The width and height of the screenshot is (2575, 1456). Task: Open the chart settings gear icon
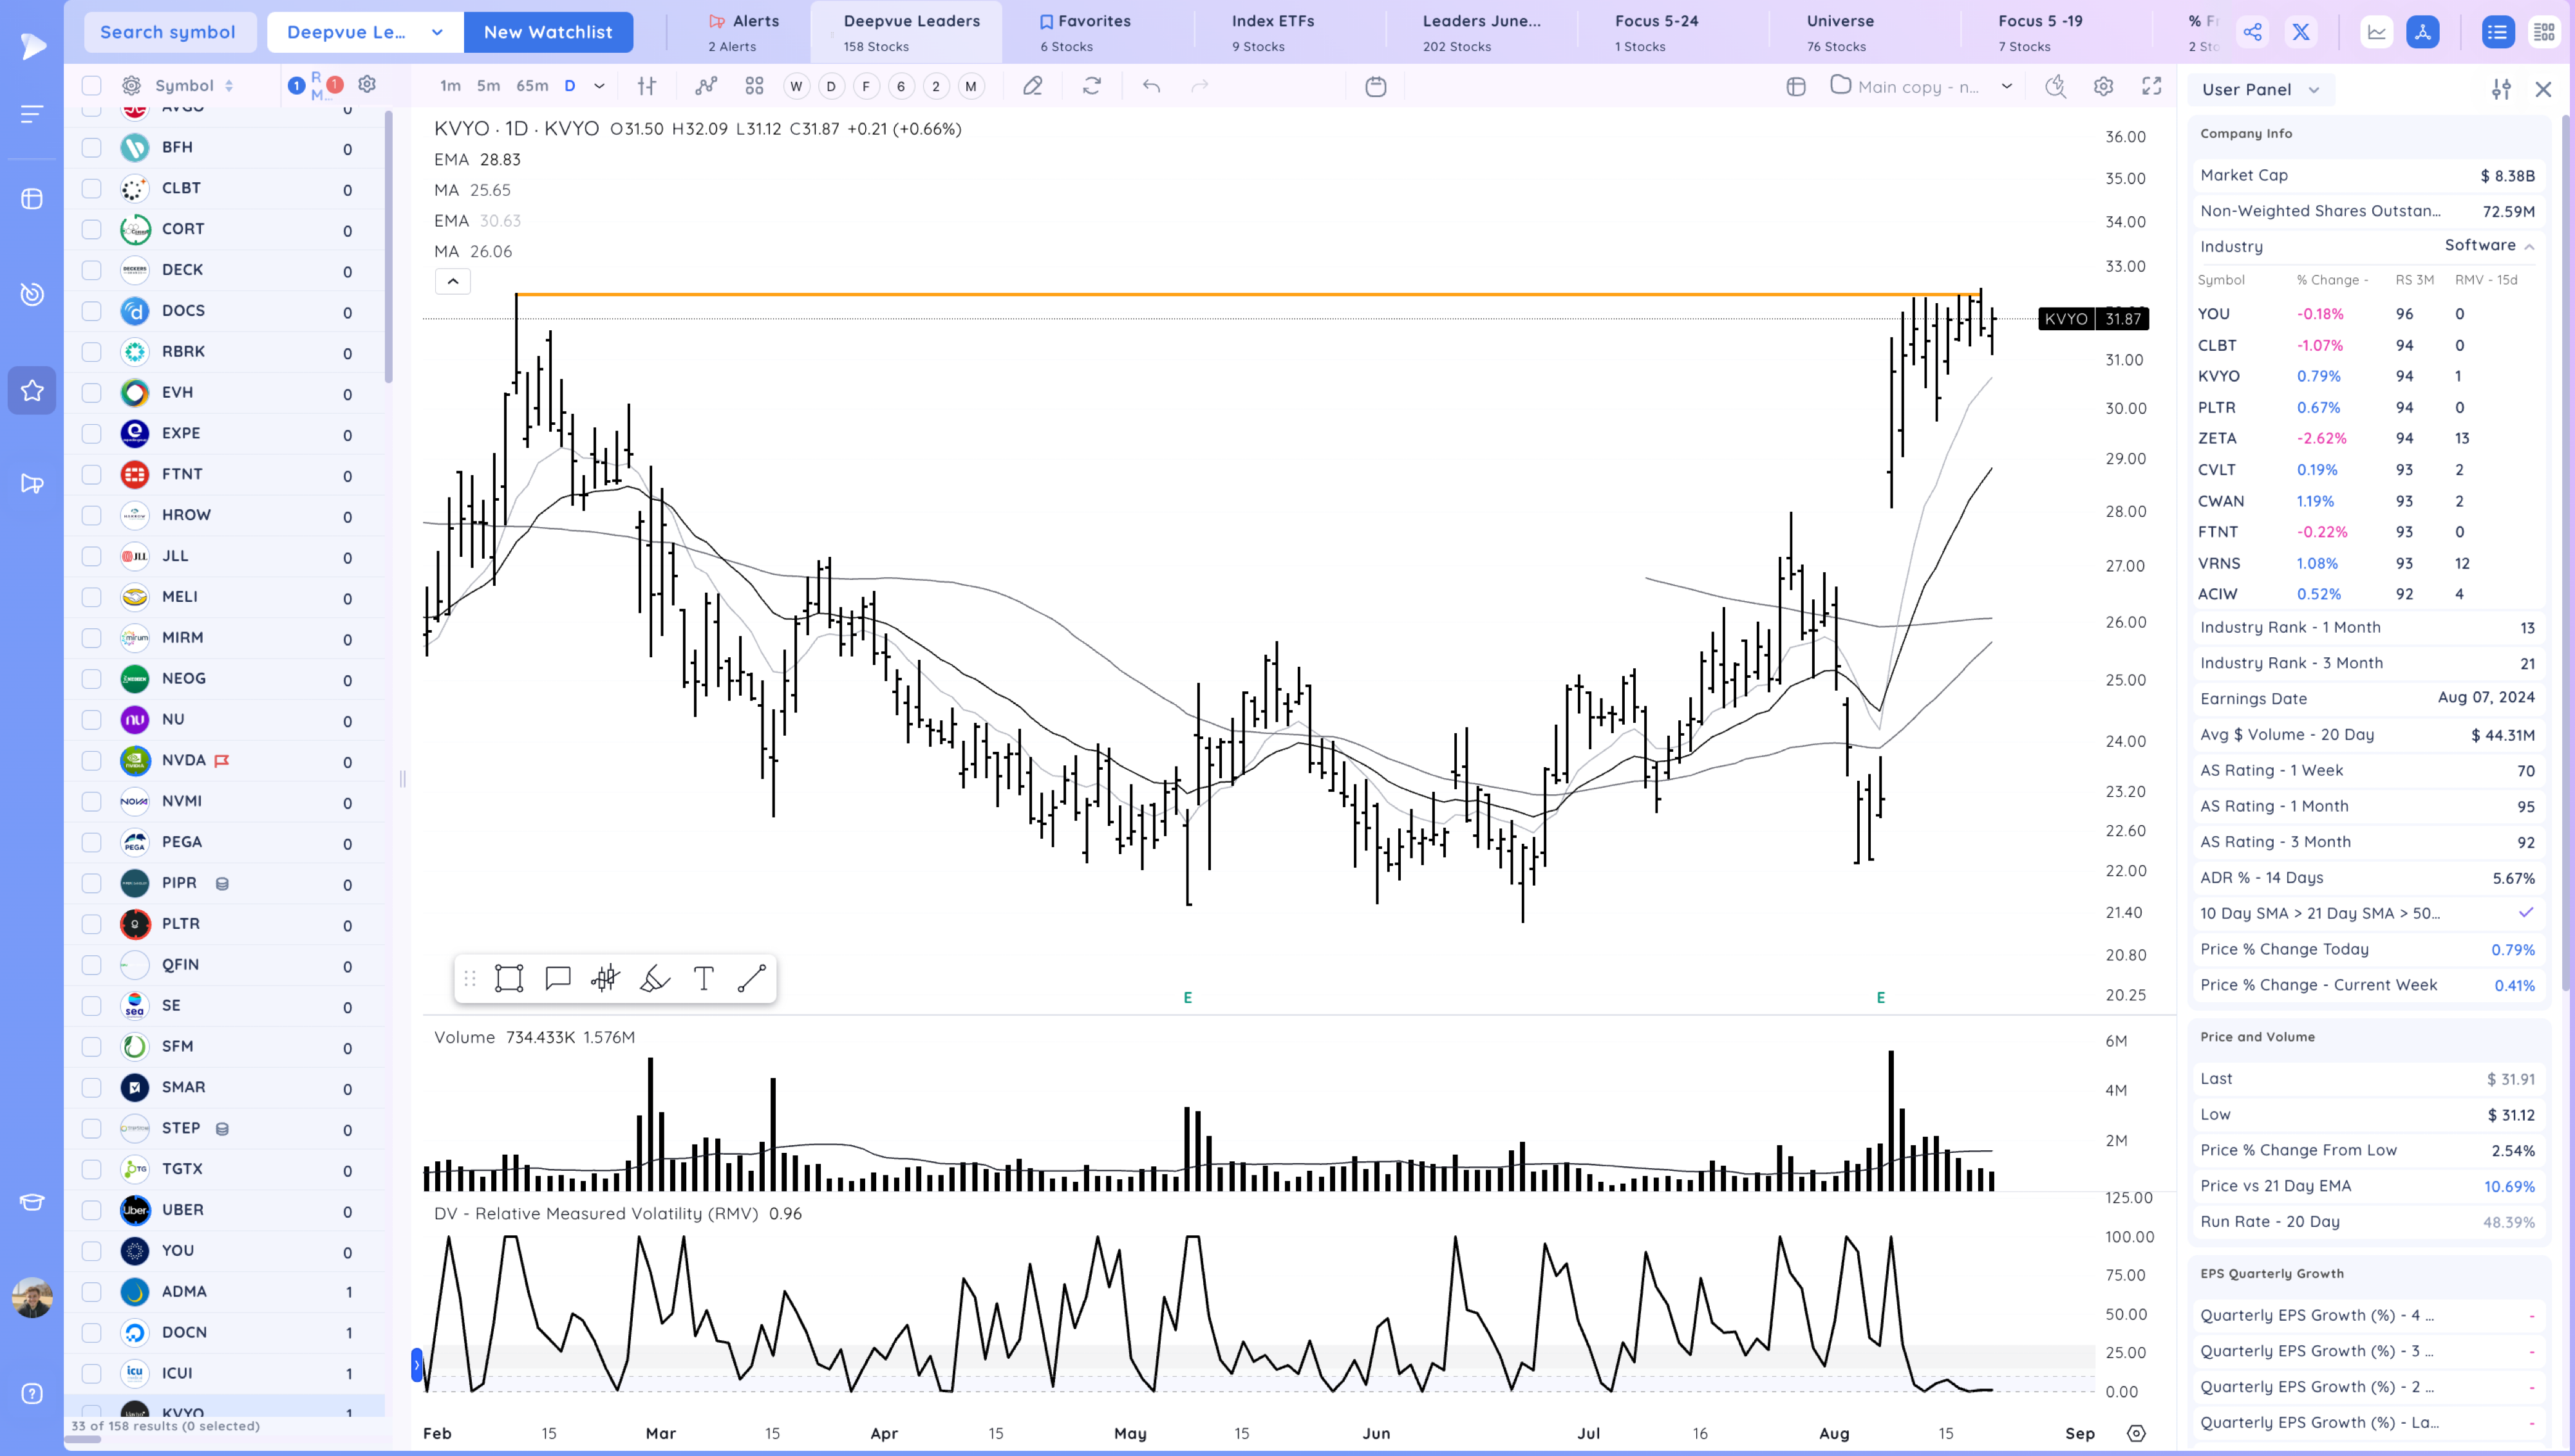click(x=2103, y=86)
